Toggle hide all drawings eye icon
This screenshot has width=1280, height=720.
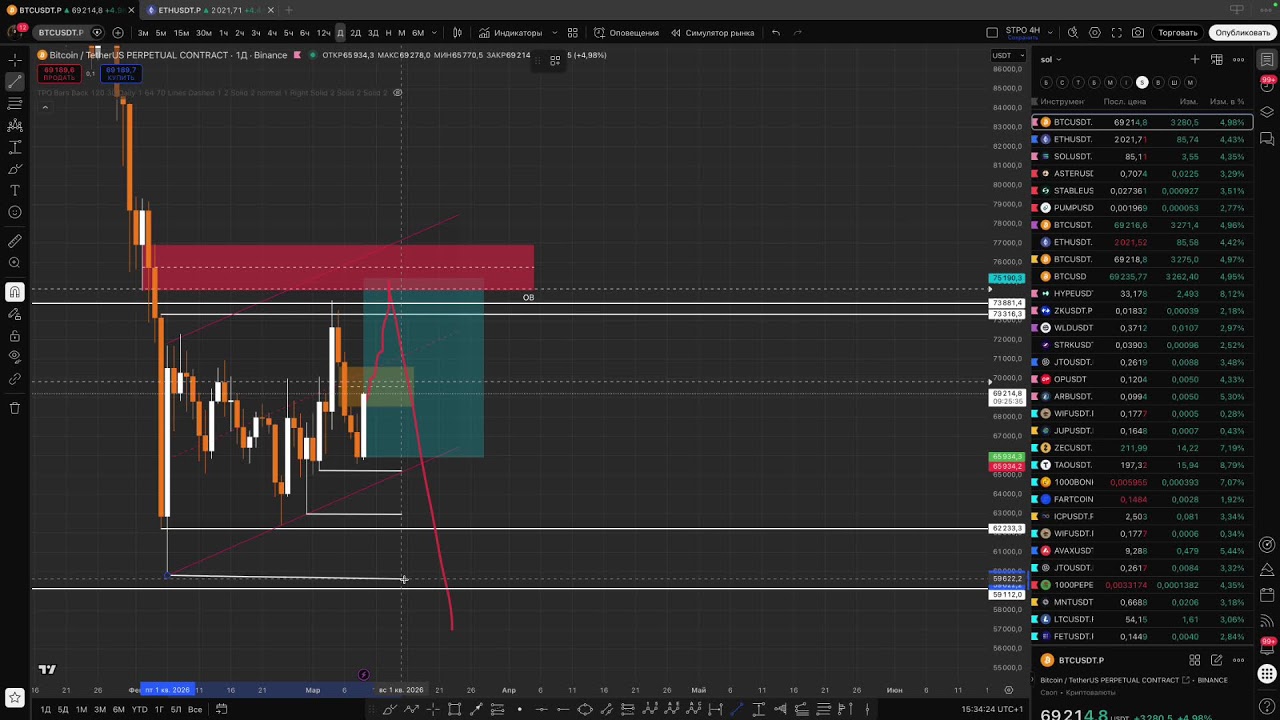15,357
